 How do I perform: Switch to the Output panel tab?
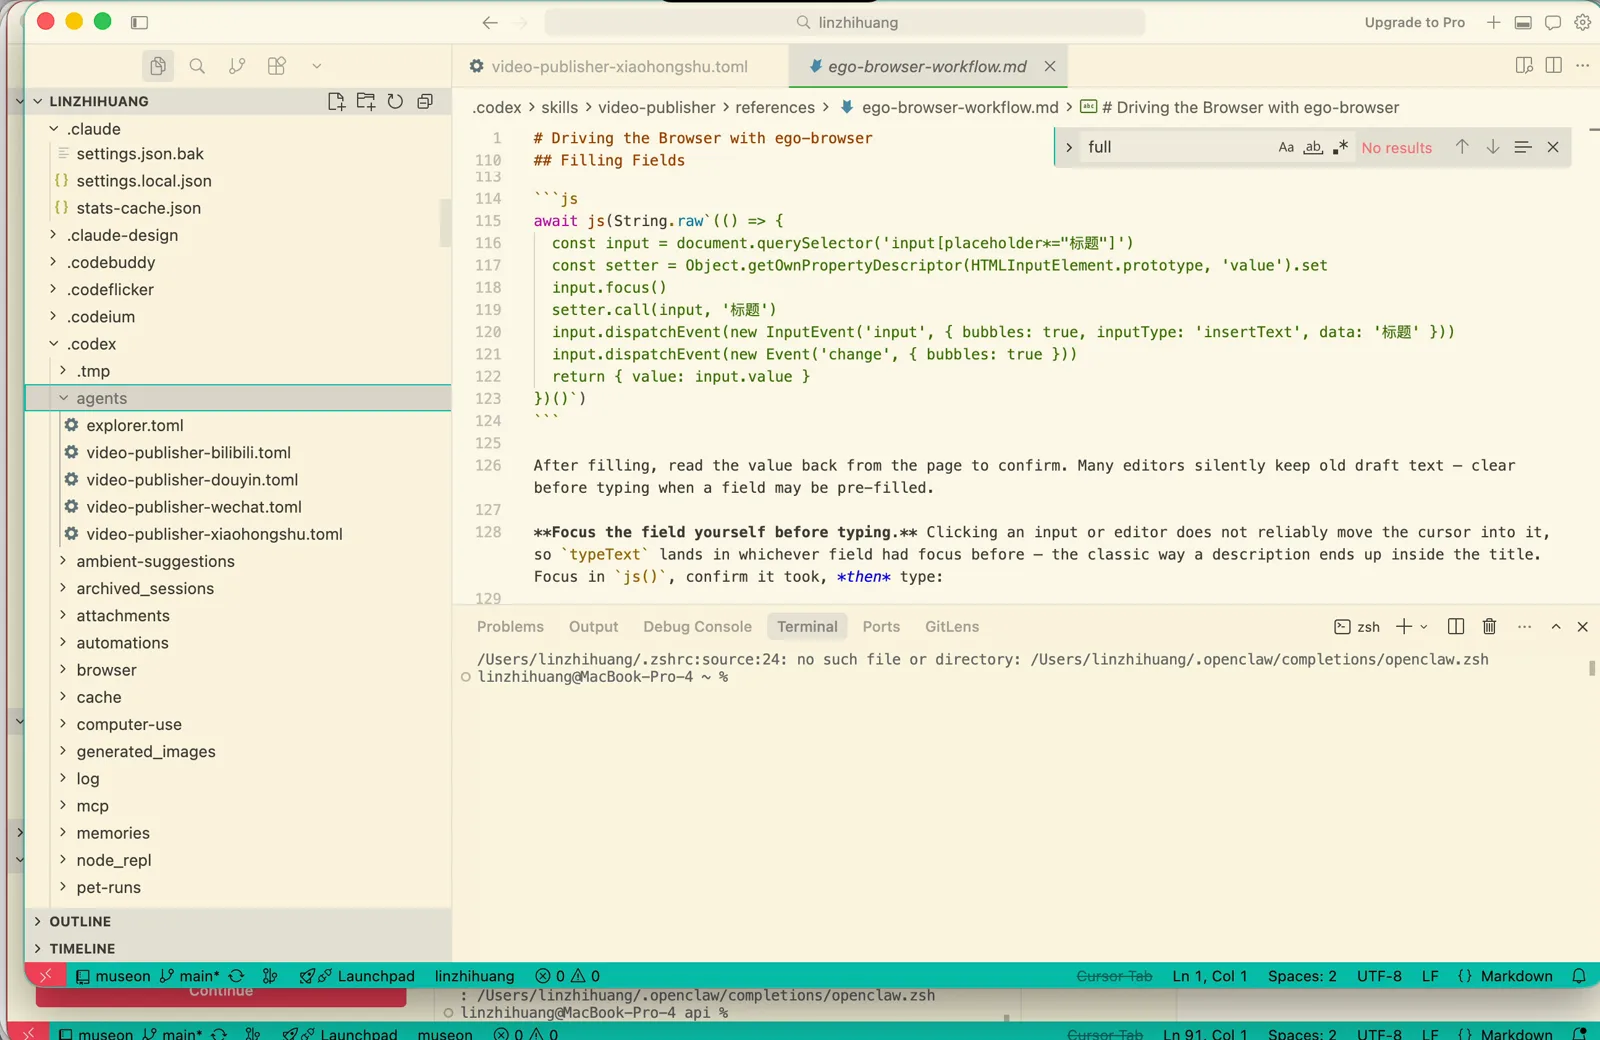593,627
